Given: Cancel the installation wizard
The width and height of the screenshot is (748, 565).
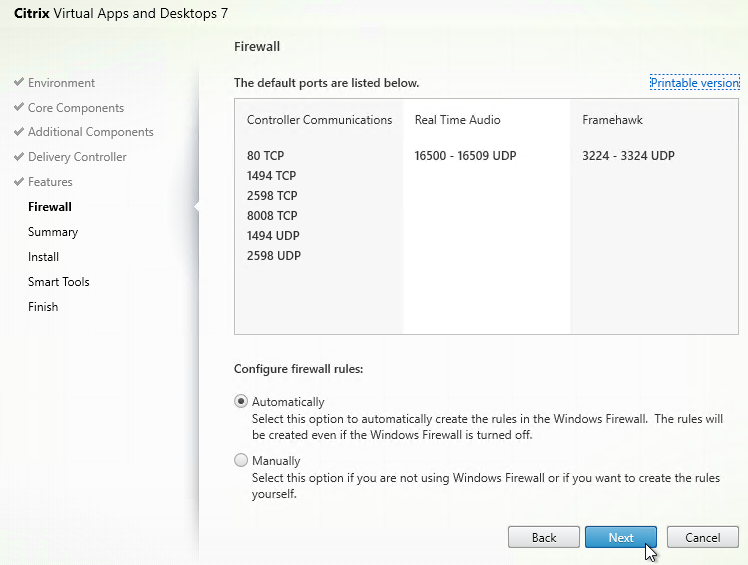Looking at the screenshot, I should click(x=702, y=537).
